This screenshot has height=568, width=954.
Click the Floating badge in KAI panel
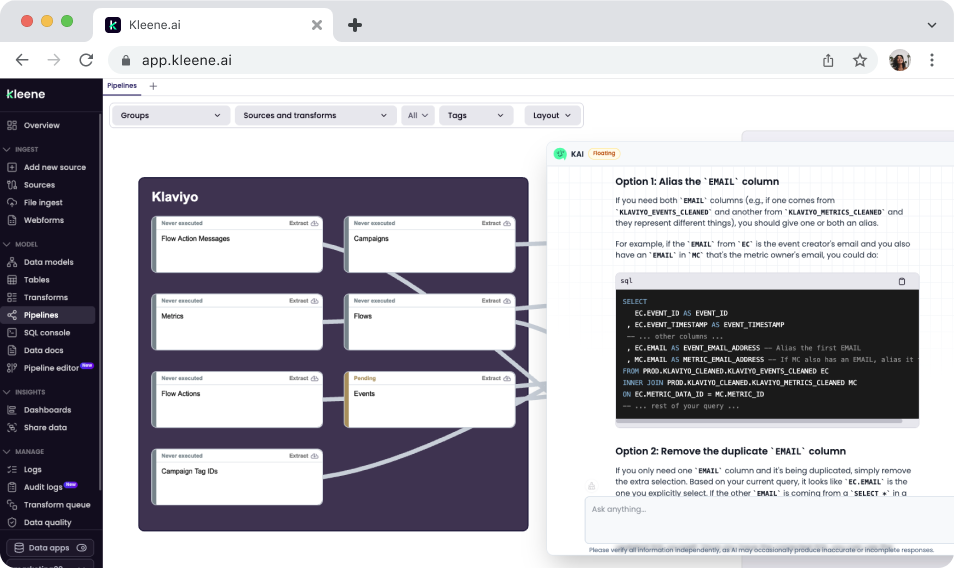coord(604,153)
